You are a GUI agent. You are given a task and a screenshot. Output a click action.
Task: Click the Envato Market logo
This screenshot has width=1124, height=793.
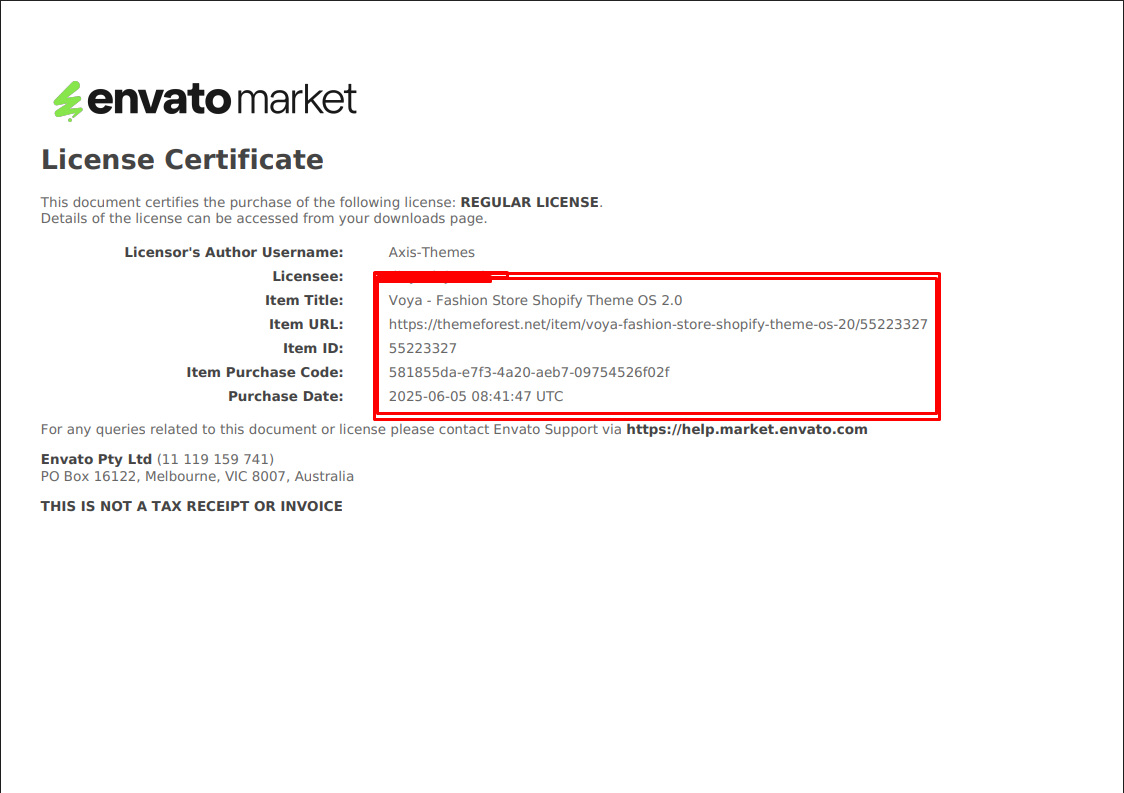tap(204, 100)
